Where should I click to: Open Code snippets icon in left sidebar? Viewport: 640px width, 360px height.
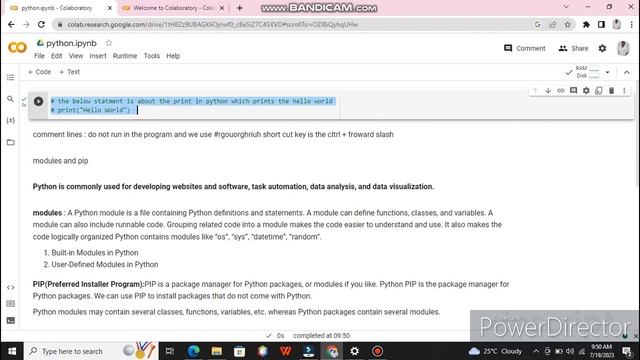click(x=11, y=287)
